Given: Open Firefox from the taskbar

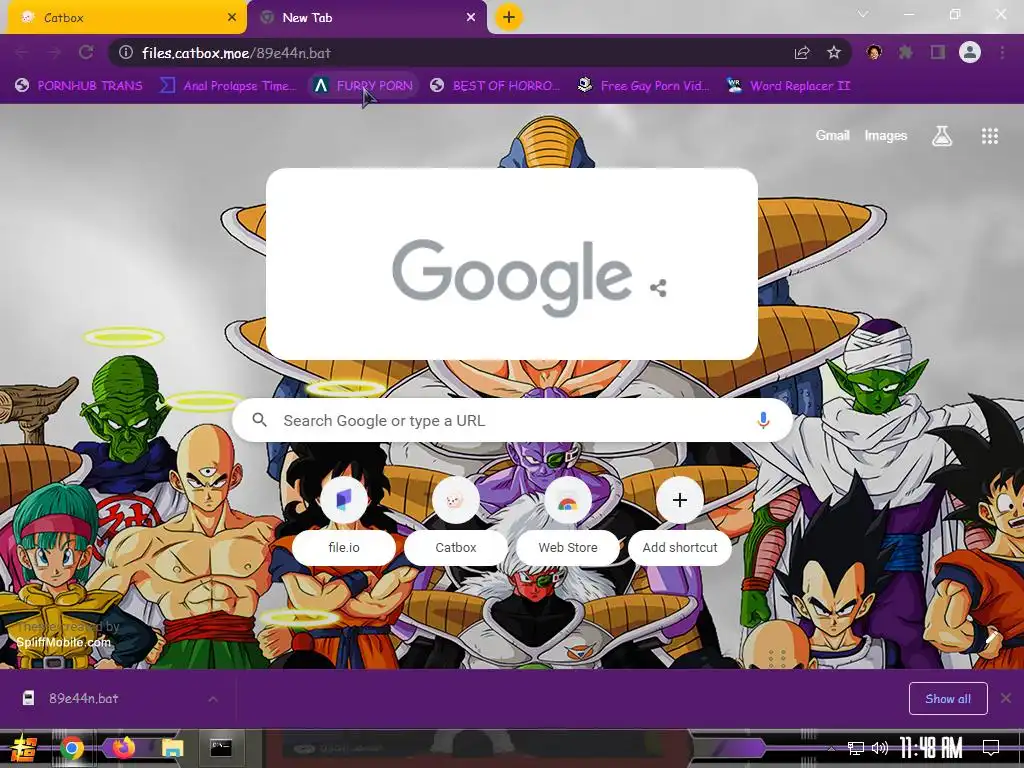Looking at the screenshot, I should (x=123, y=748).
